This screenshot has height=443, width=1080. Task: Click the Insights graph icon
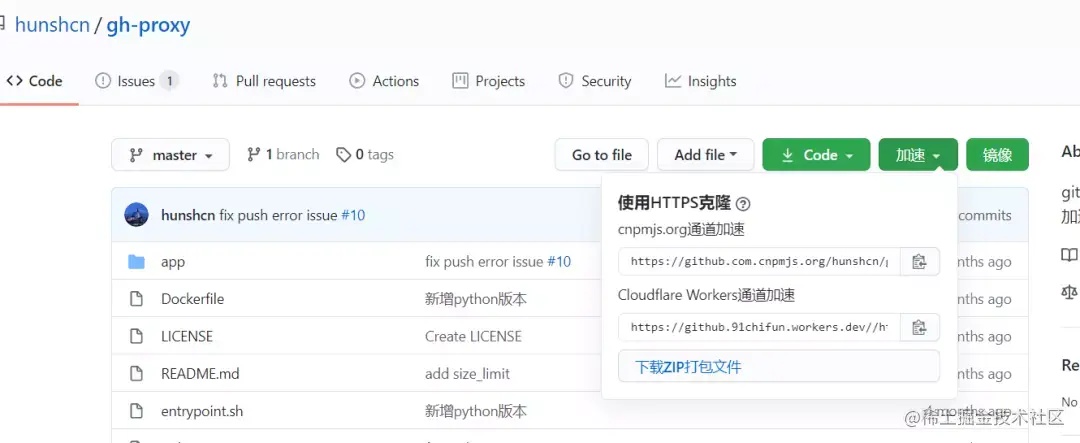(672, 81)
